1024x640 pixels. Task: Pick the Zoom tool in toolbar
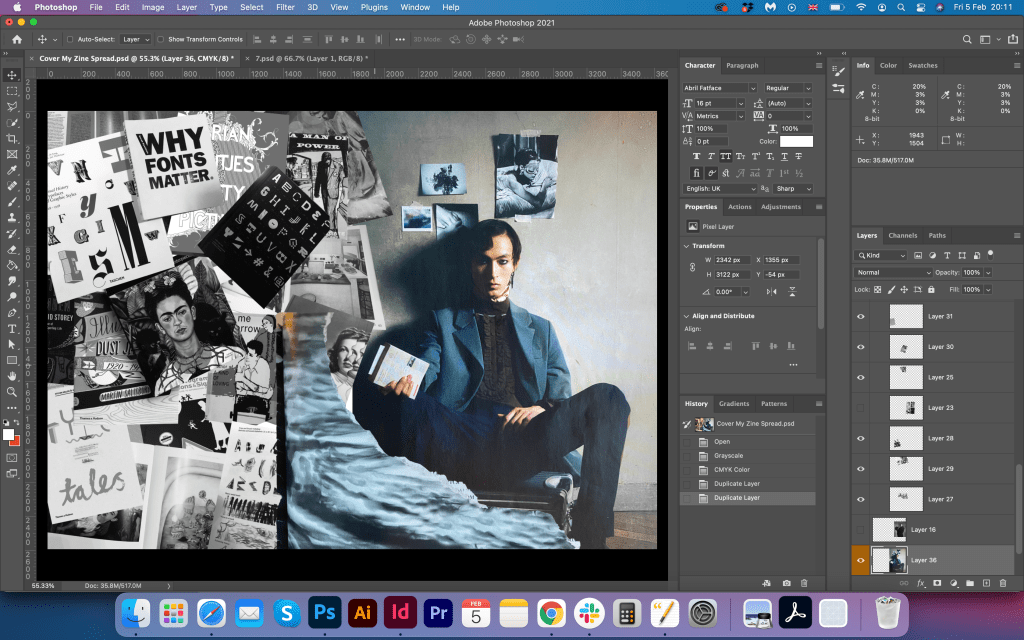click(x=12, y=391)
